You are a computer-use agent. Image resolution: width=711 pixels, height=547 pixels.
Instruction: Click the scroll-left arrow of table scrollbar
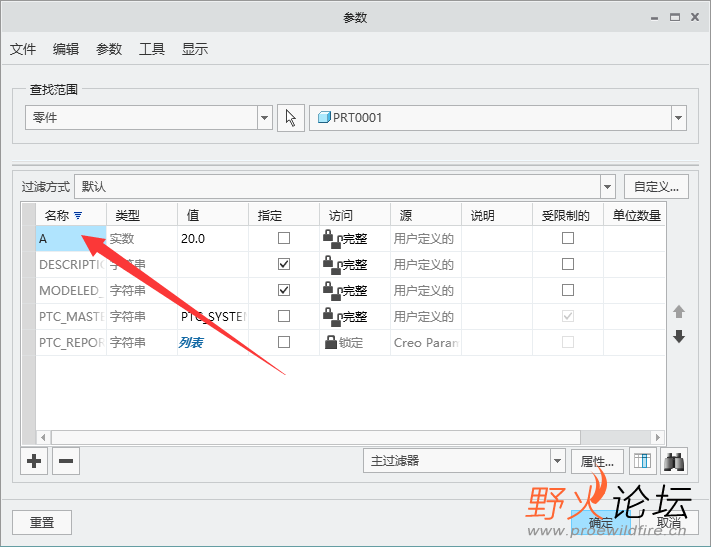(x=44, y=438)
